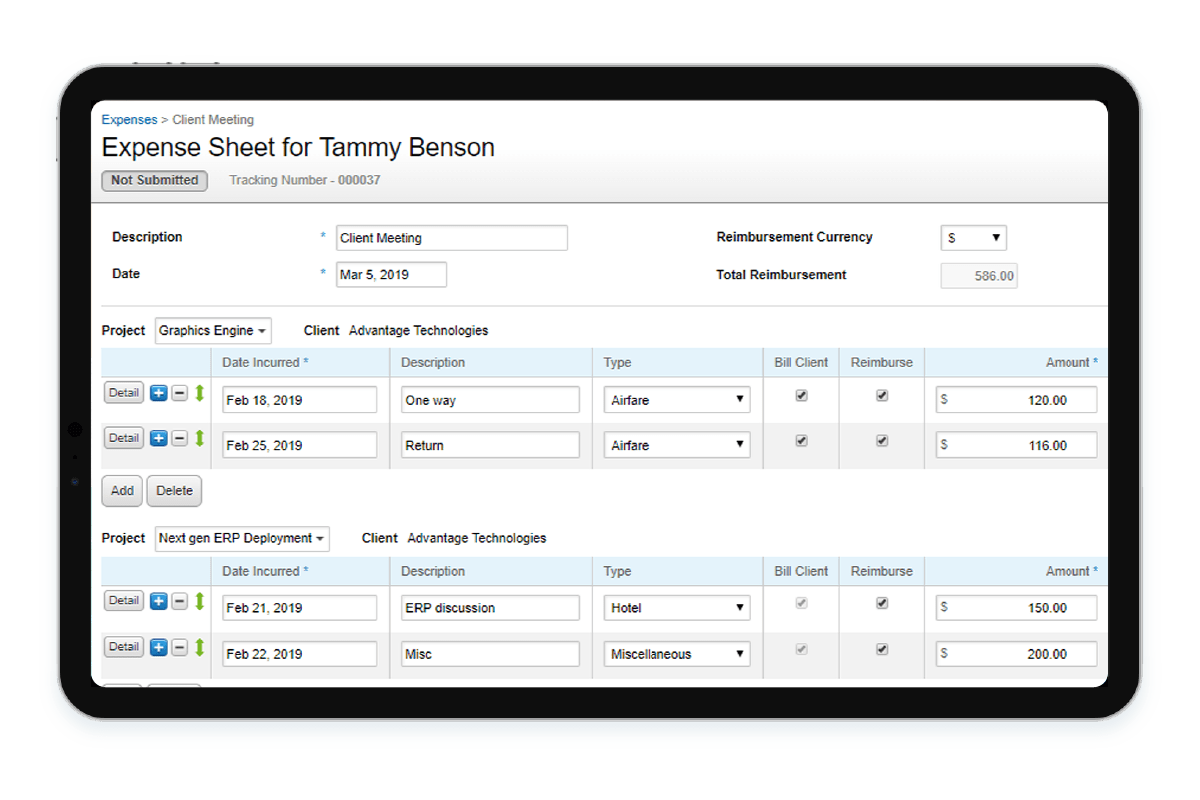
Task: Toggle the Reimburse checkbox on the Return row
Action: coord(881,440)
